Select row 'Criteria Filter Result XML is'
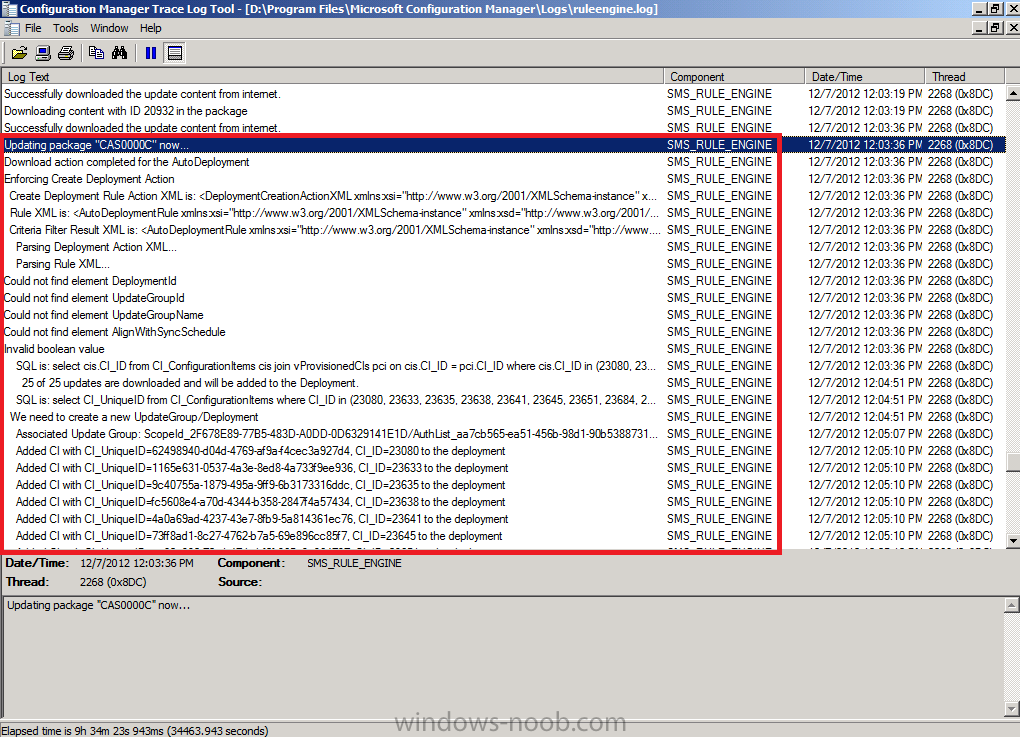Screen dimensions: 1020x737 click(x=503, y=230)
